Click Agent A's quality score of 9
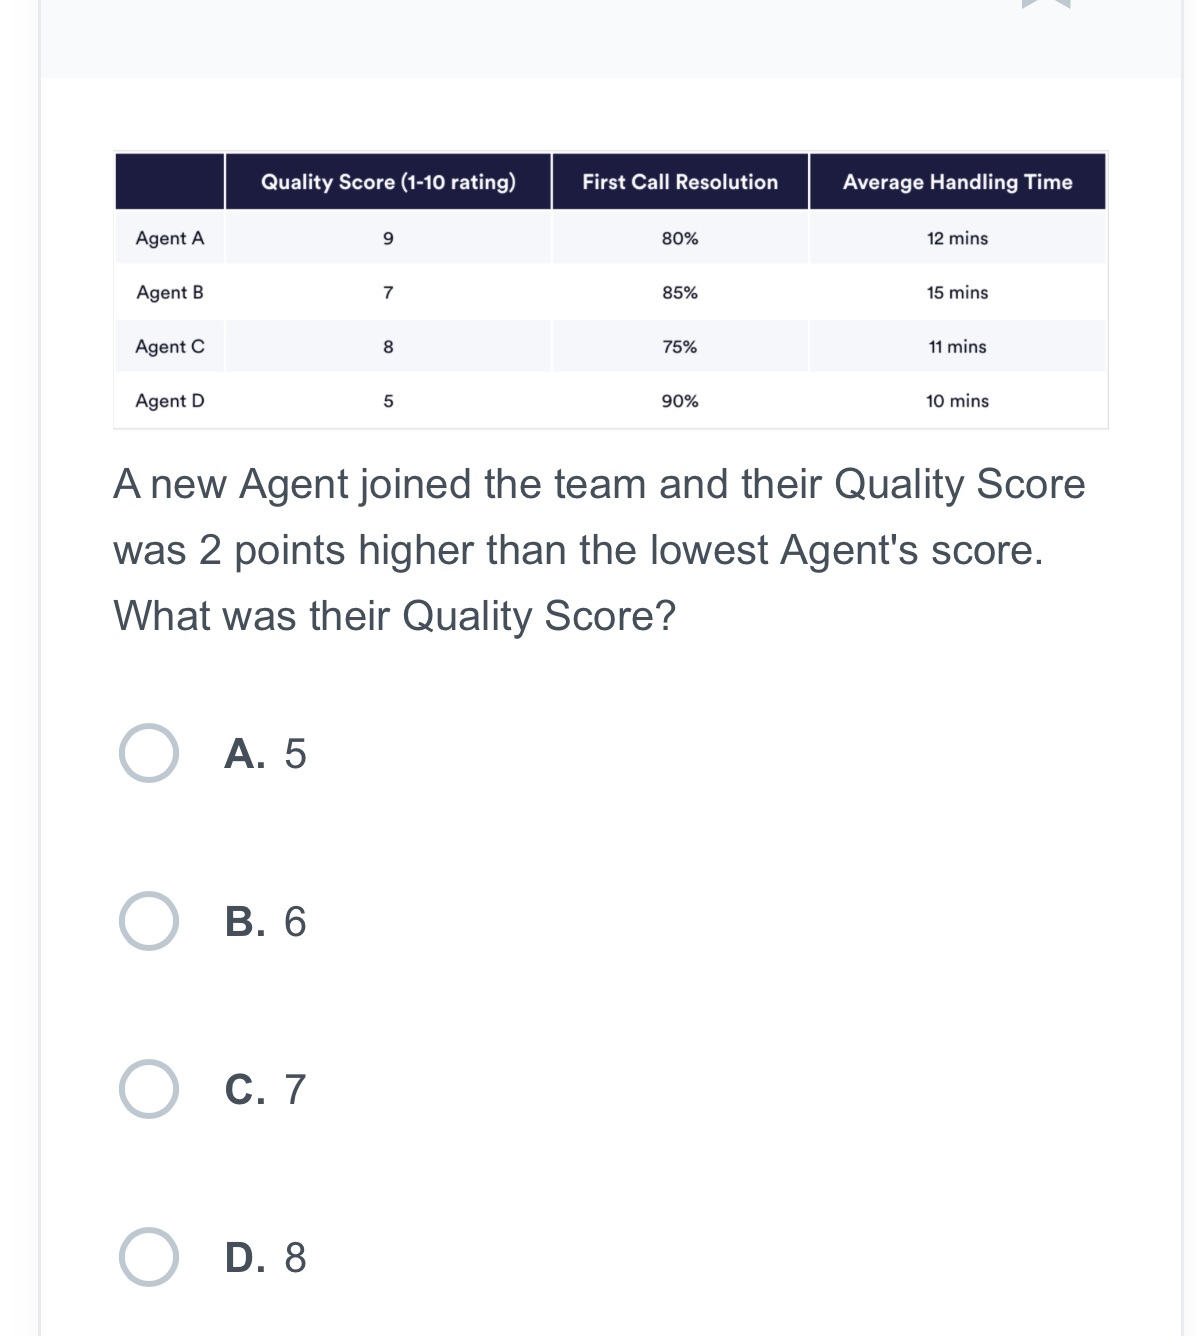Image resolution: width=1197 pixels, height=1336 pixels. tap(388, 238)
